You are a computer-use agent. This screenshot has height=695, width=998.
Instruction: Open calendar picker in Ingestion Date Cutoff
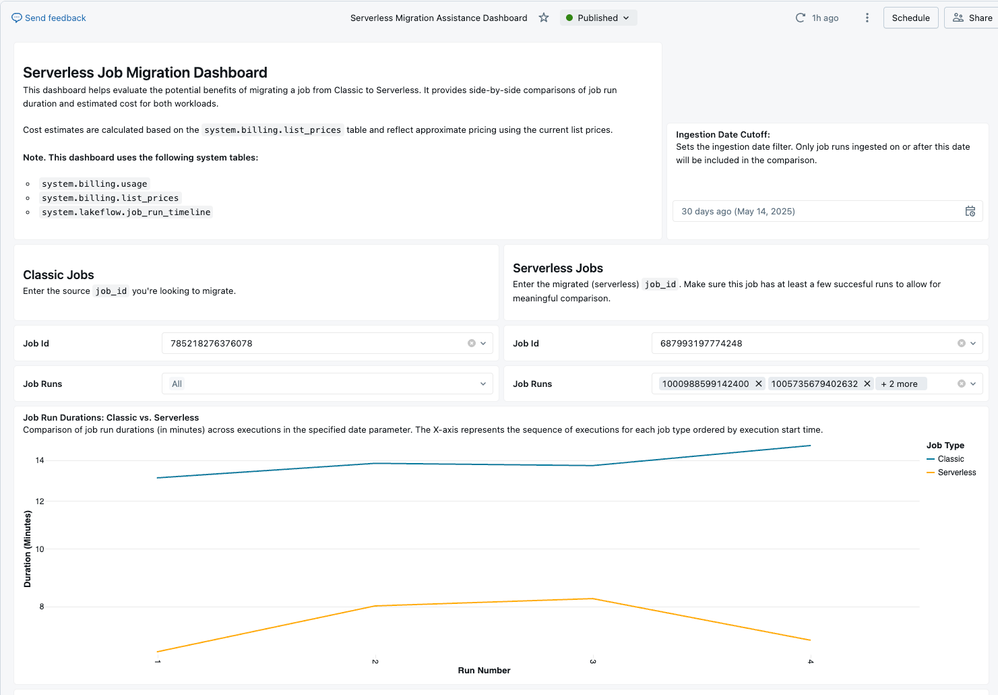pos(970,211)
